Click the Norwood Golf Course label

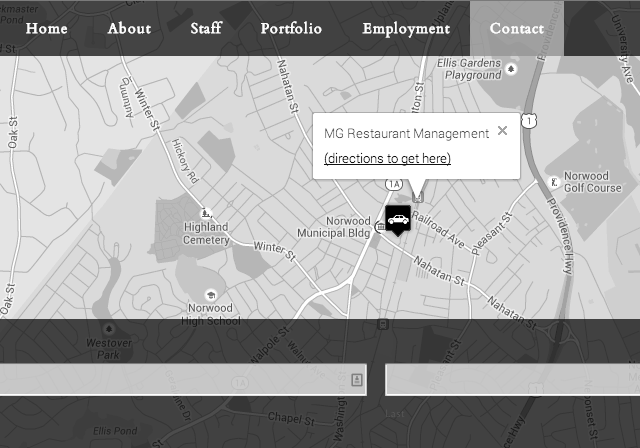coord(593,182)
